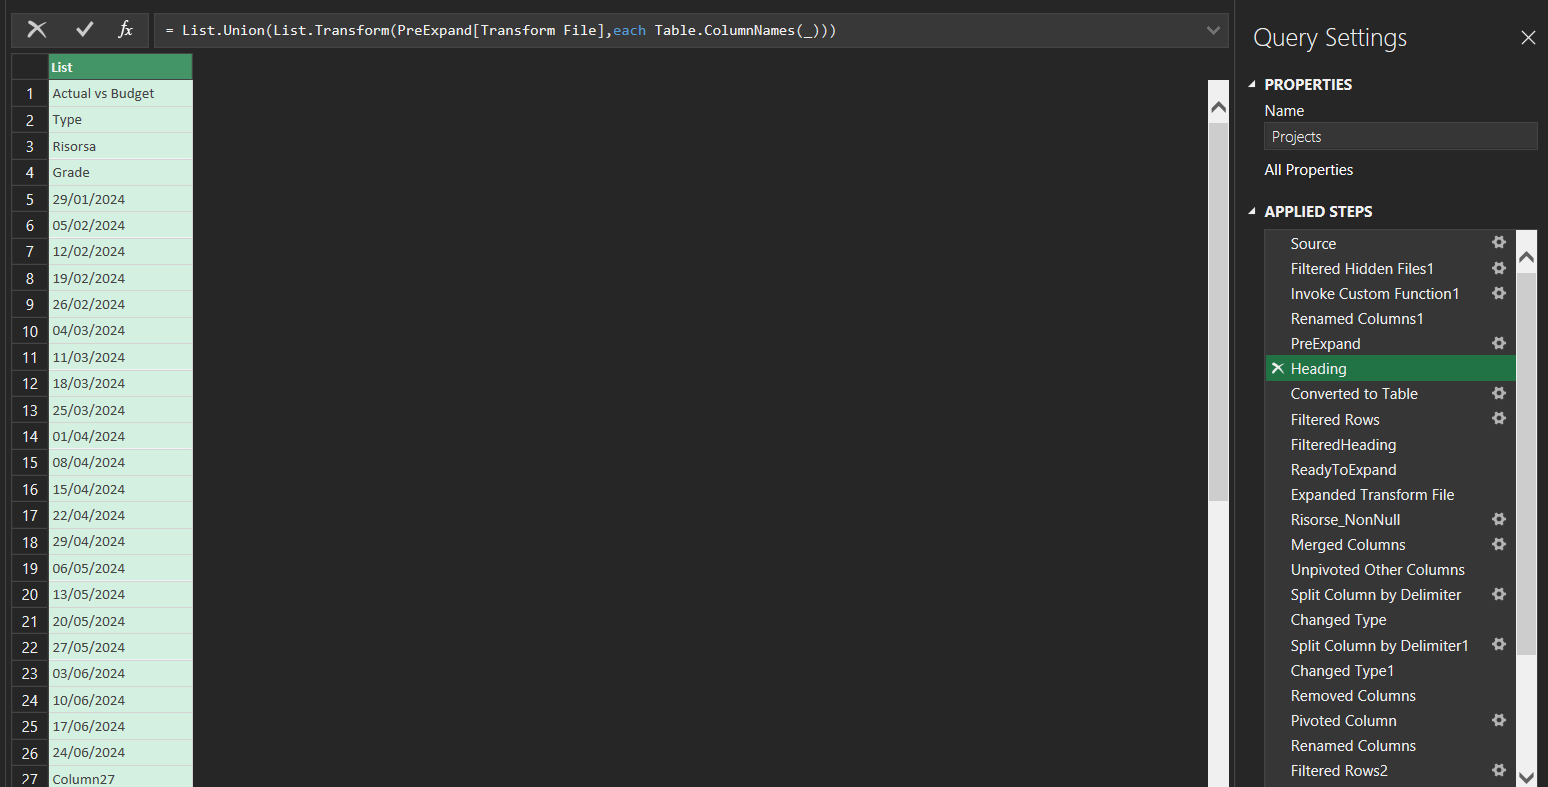This screenshot has width=1548, height=787.
Task: Click the Applied Steps scrollbar down arrow
Action: [x=1526, y=776]
